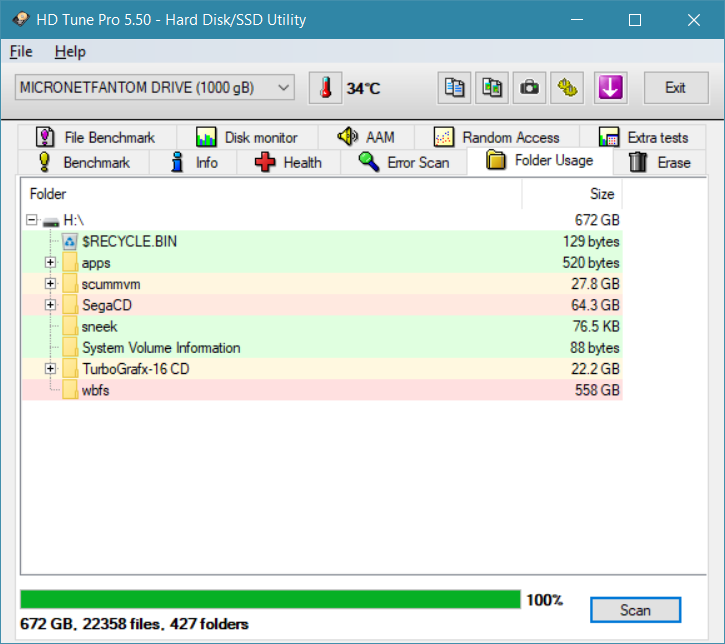The width and height of the screenshot is (725, 644).
Task: Click the H:\ drive icon
Action: [x=50, y=222]
